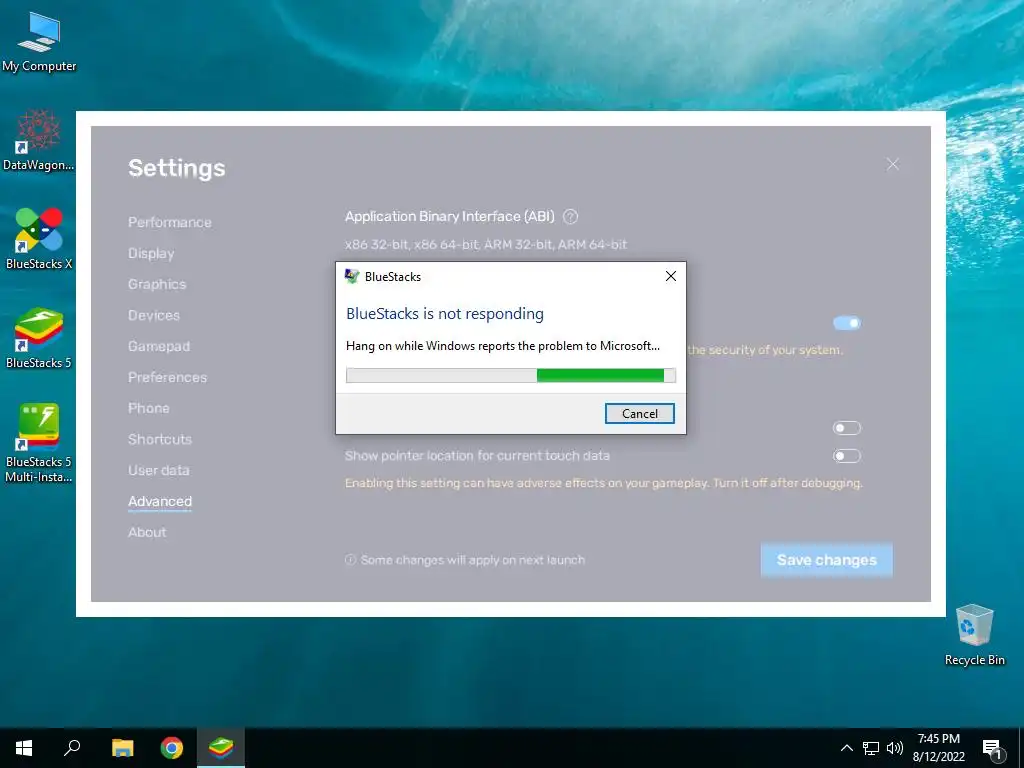The image size is (1024, 768).
Task: Open the Phone settings tab
Action: [x=148, y=408]
